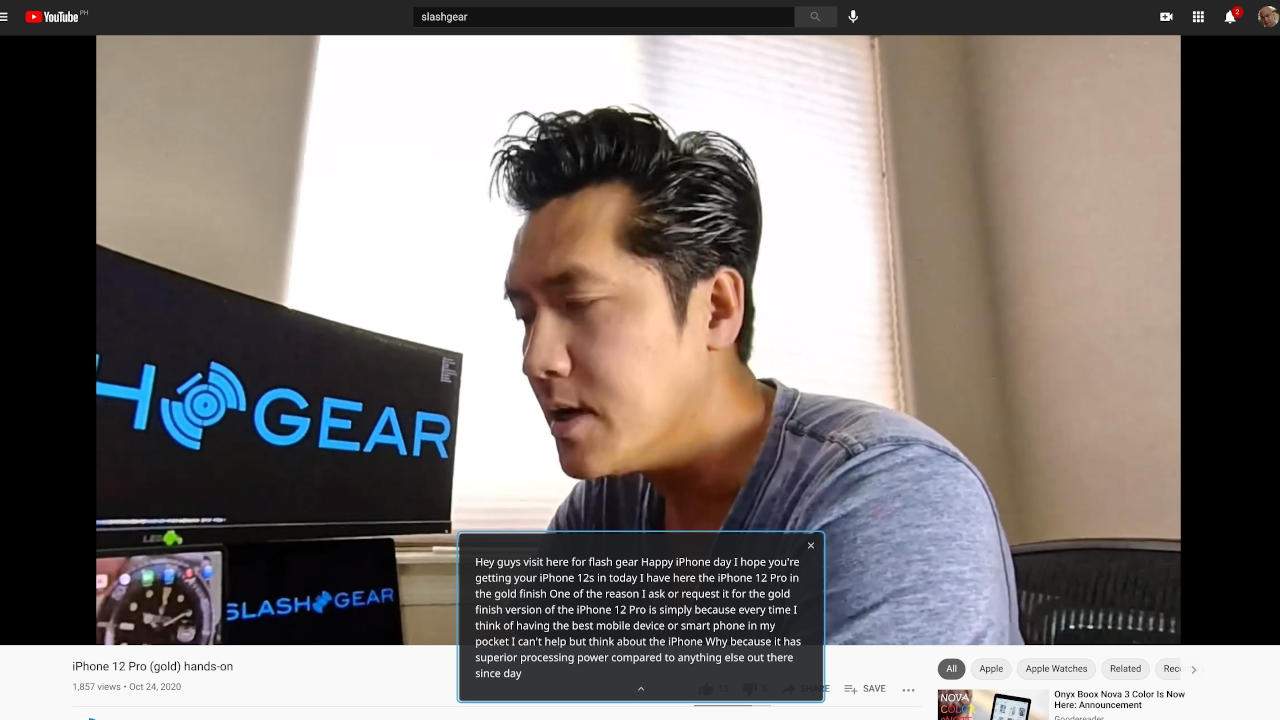Open the hamburger guide menu
The height and width of the screenshot is (720, 1280).
(5, 17)
